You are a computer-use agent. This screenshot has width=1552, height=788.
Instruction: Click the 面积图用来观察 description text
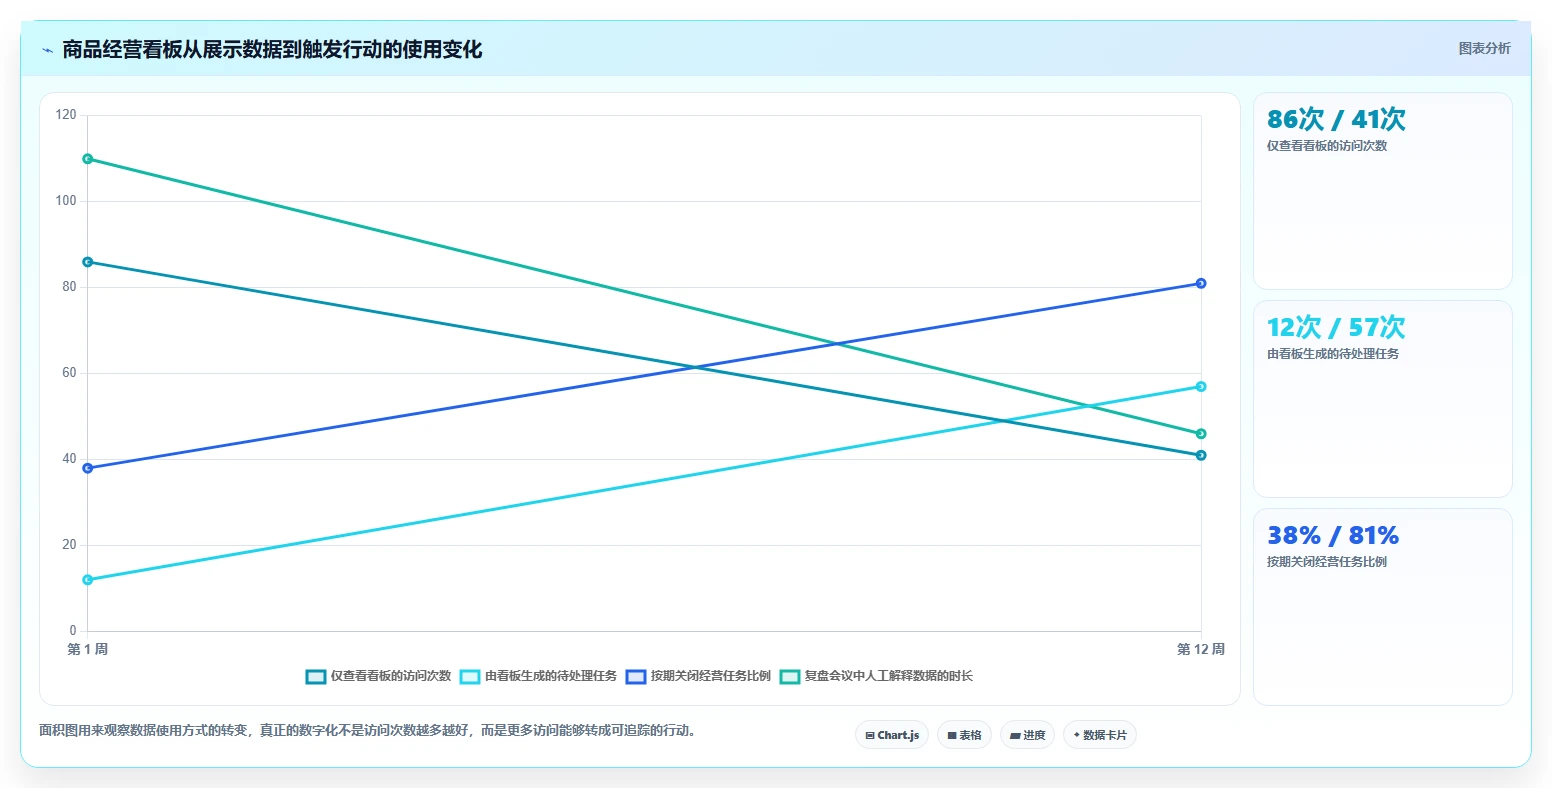[x=368, y=731]
